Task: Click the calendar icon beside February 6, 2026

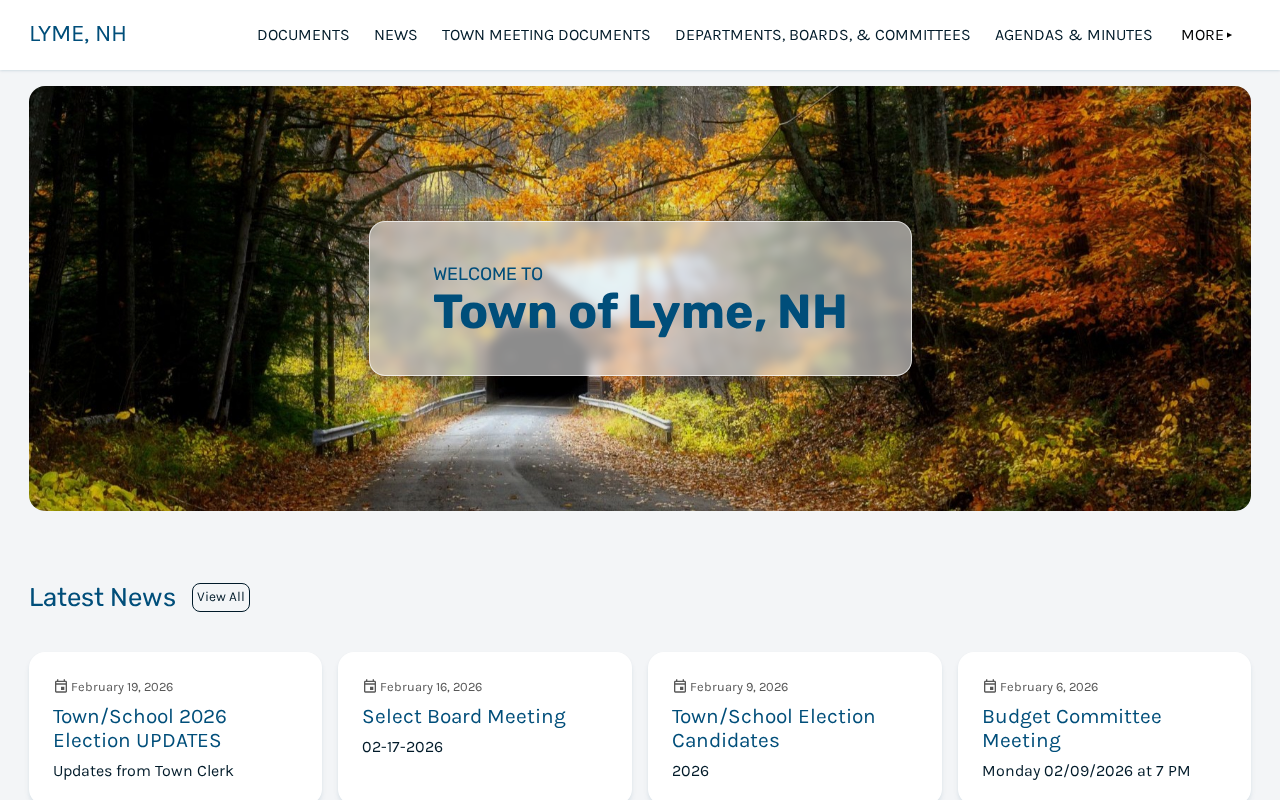Action: pyautogui.click(x=990, y=686)
